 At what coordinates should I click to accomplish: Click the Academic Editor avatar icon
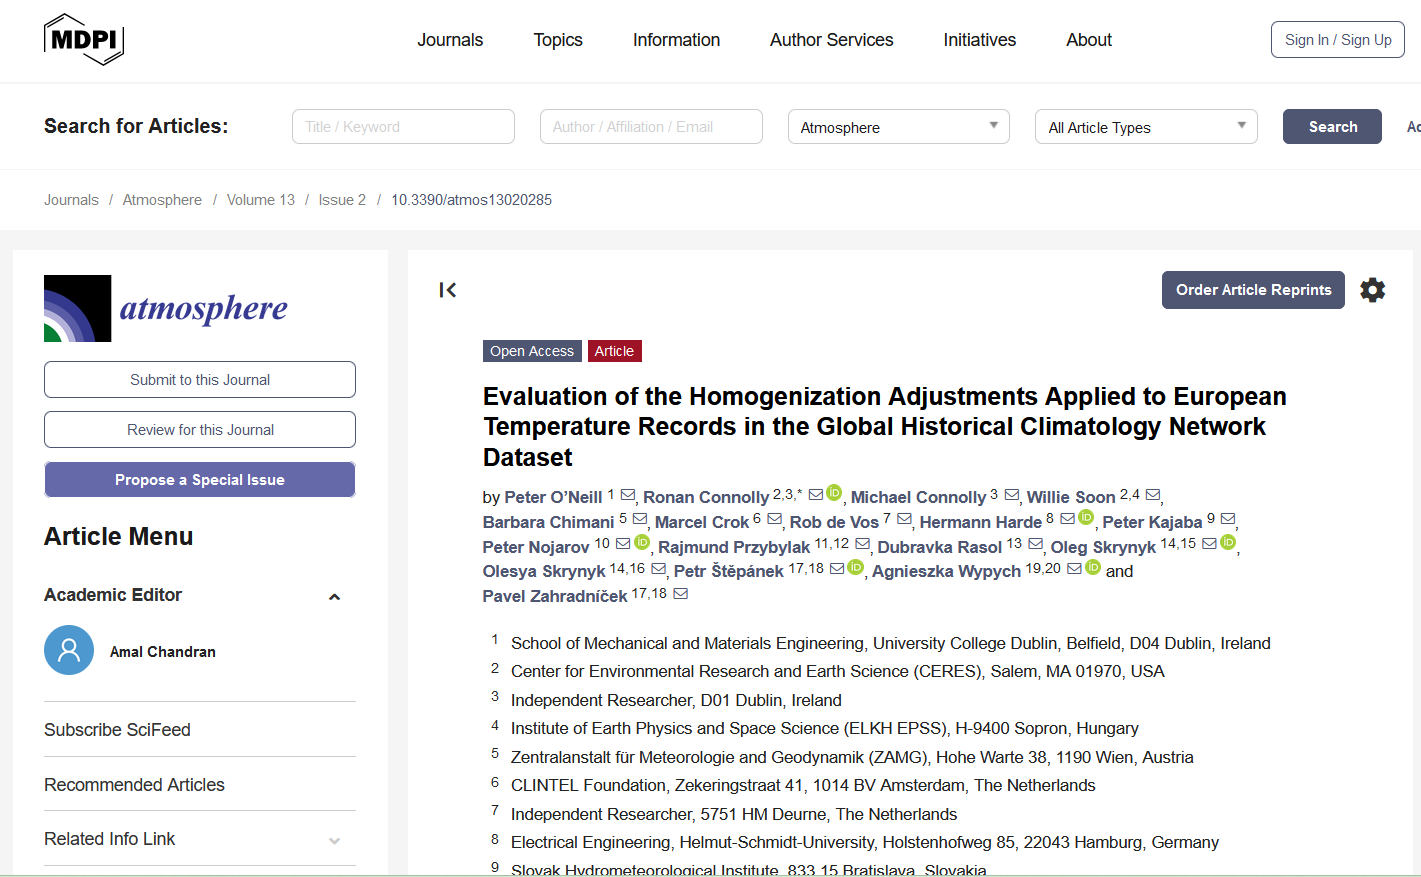pos(69,651)
